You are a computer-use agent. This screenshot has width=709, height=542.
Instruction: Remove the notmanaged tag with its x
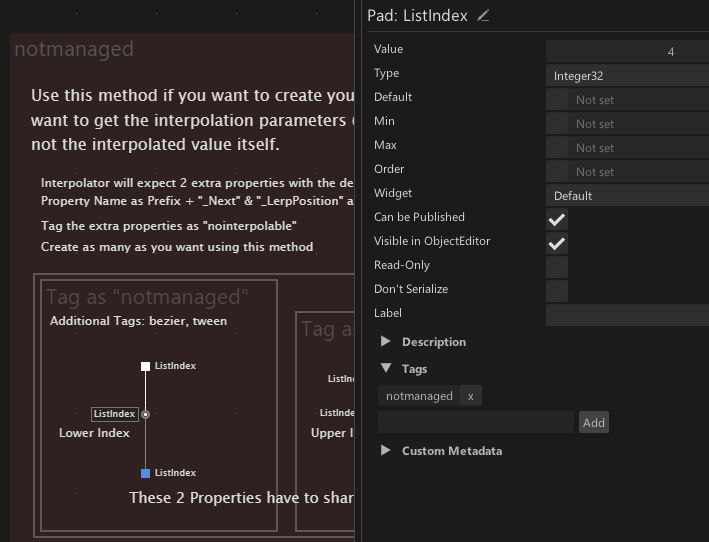point(470,396)
